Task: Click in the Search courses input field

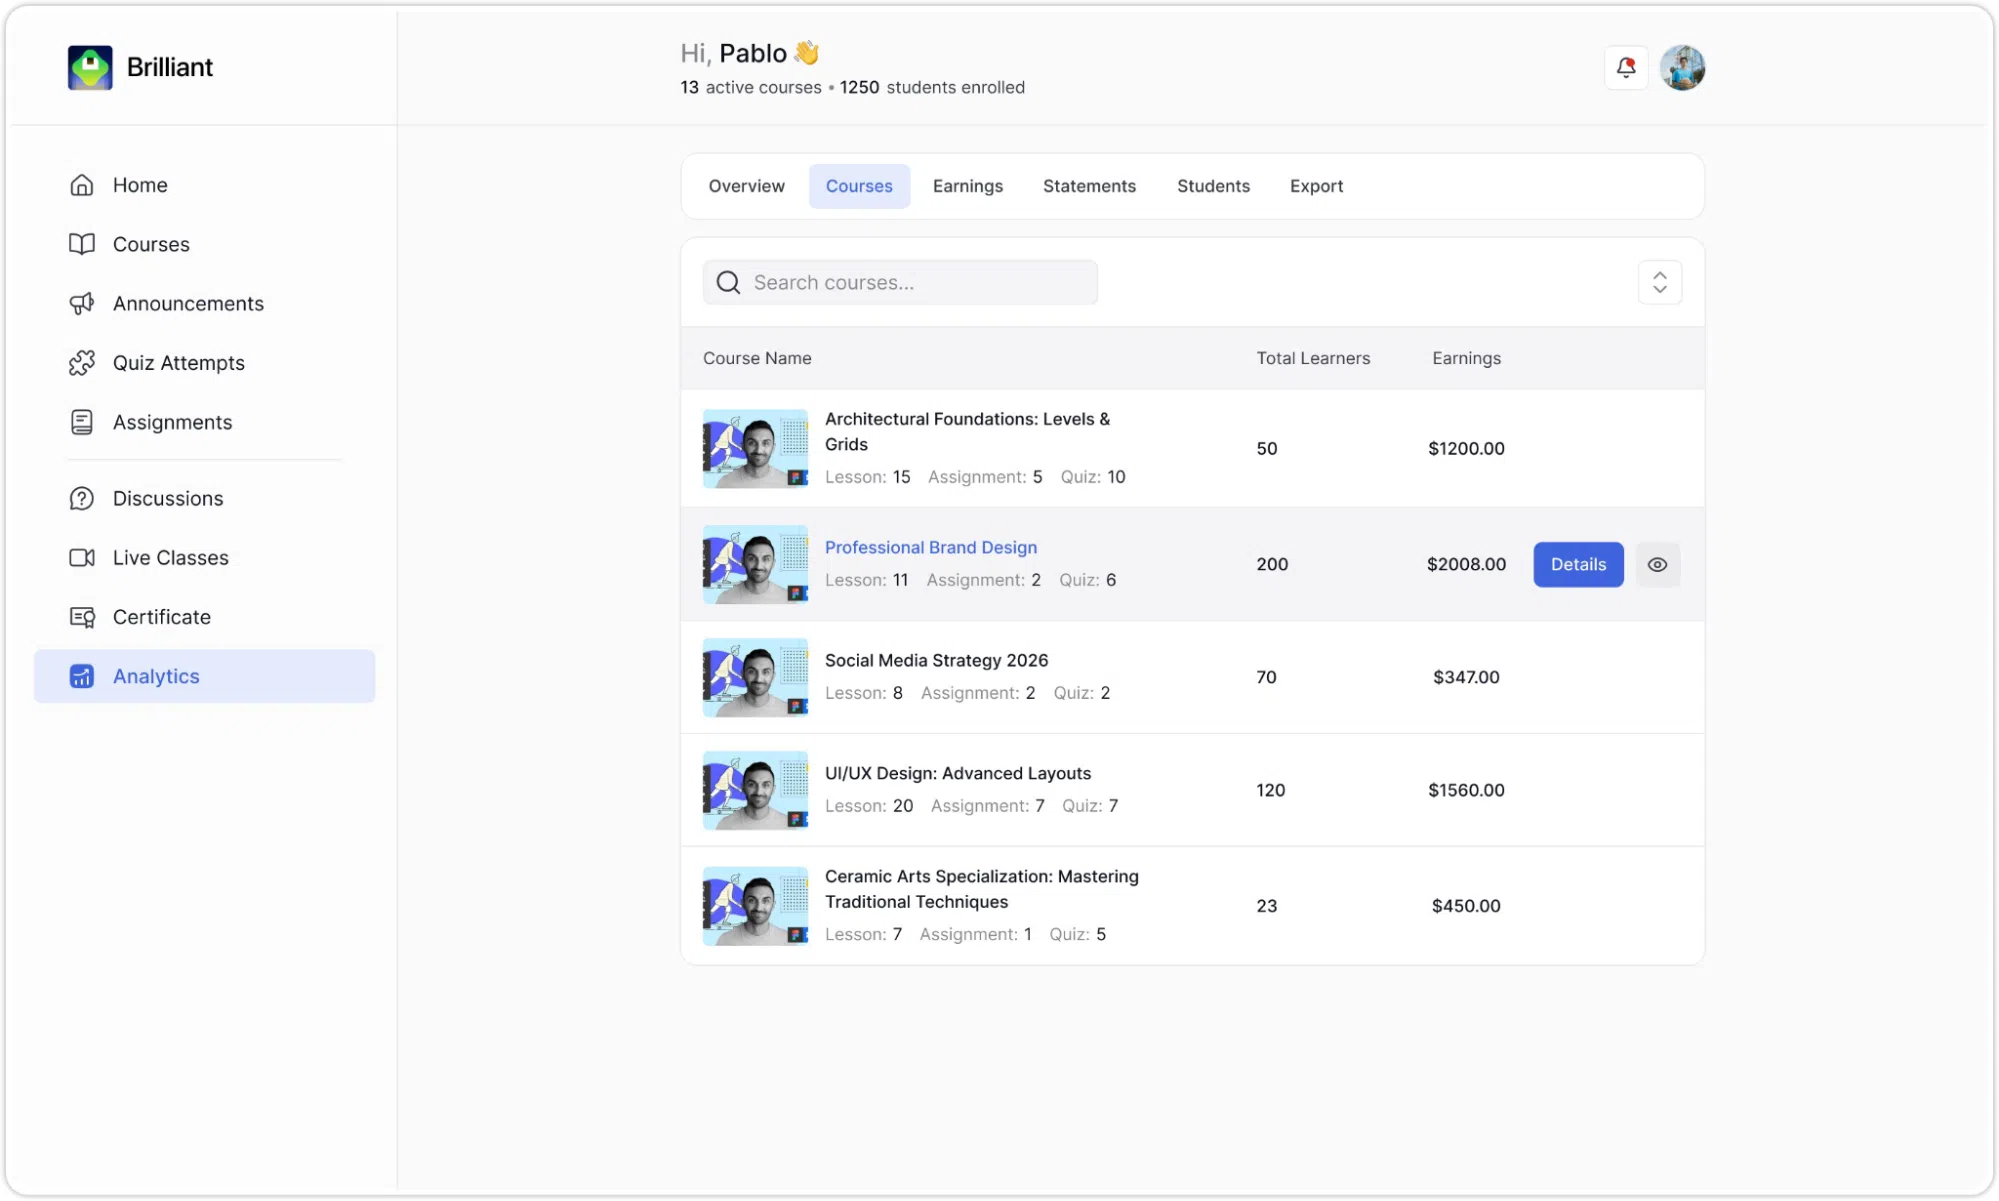Action: coord(900,283)
